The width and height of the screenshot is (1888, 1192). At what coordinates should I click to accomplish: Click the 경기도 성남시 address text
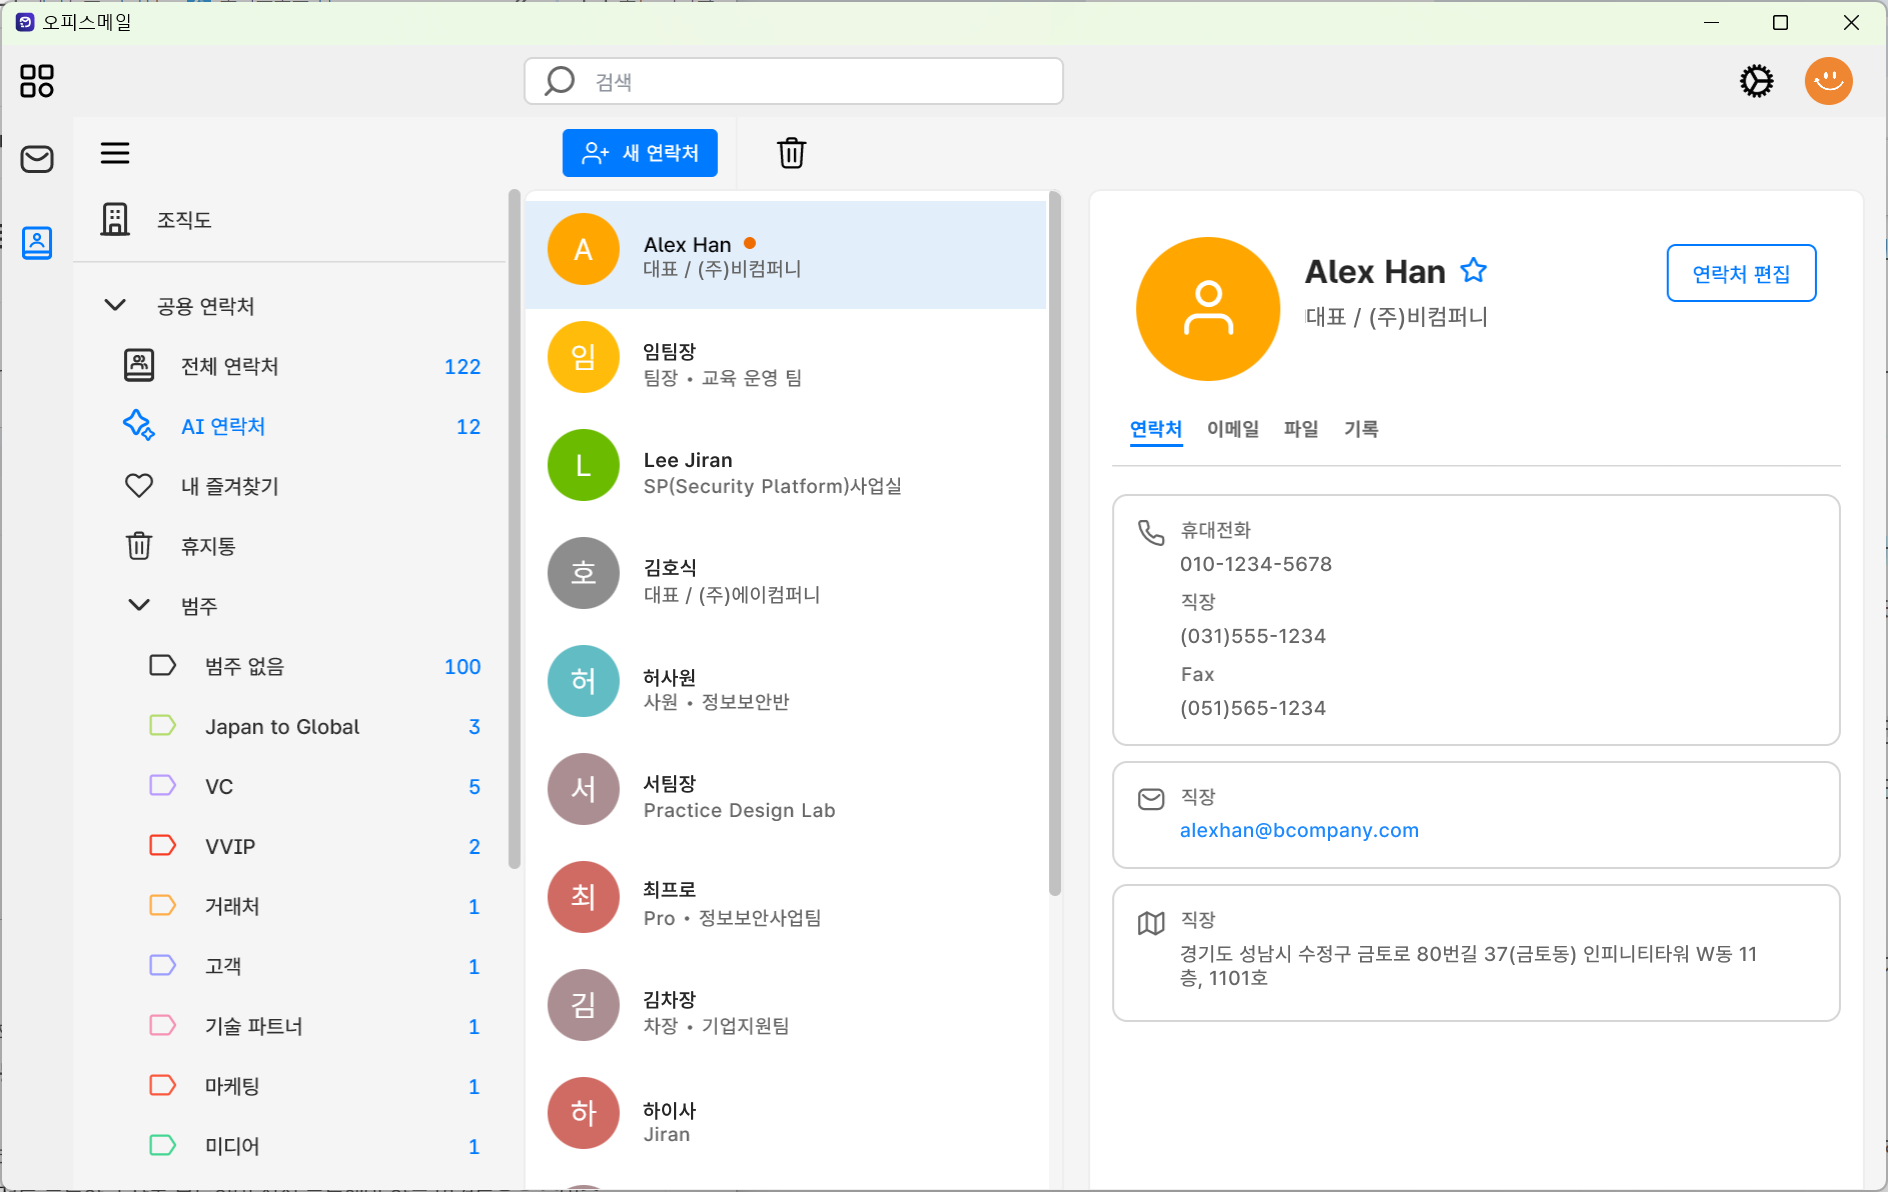(x=1468, y=965)
